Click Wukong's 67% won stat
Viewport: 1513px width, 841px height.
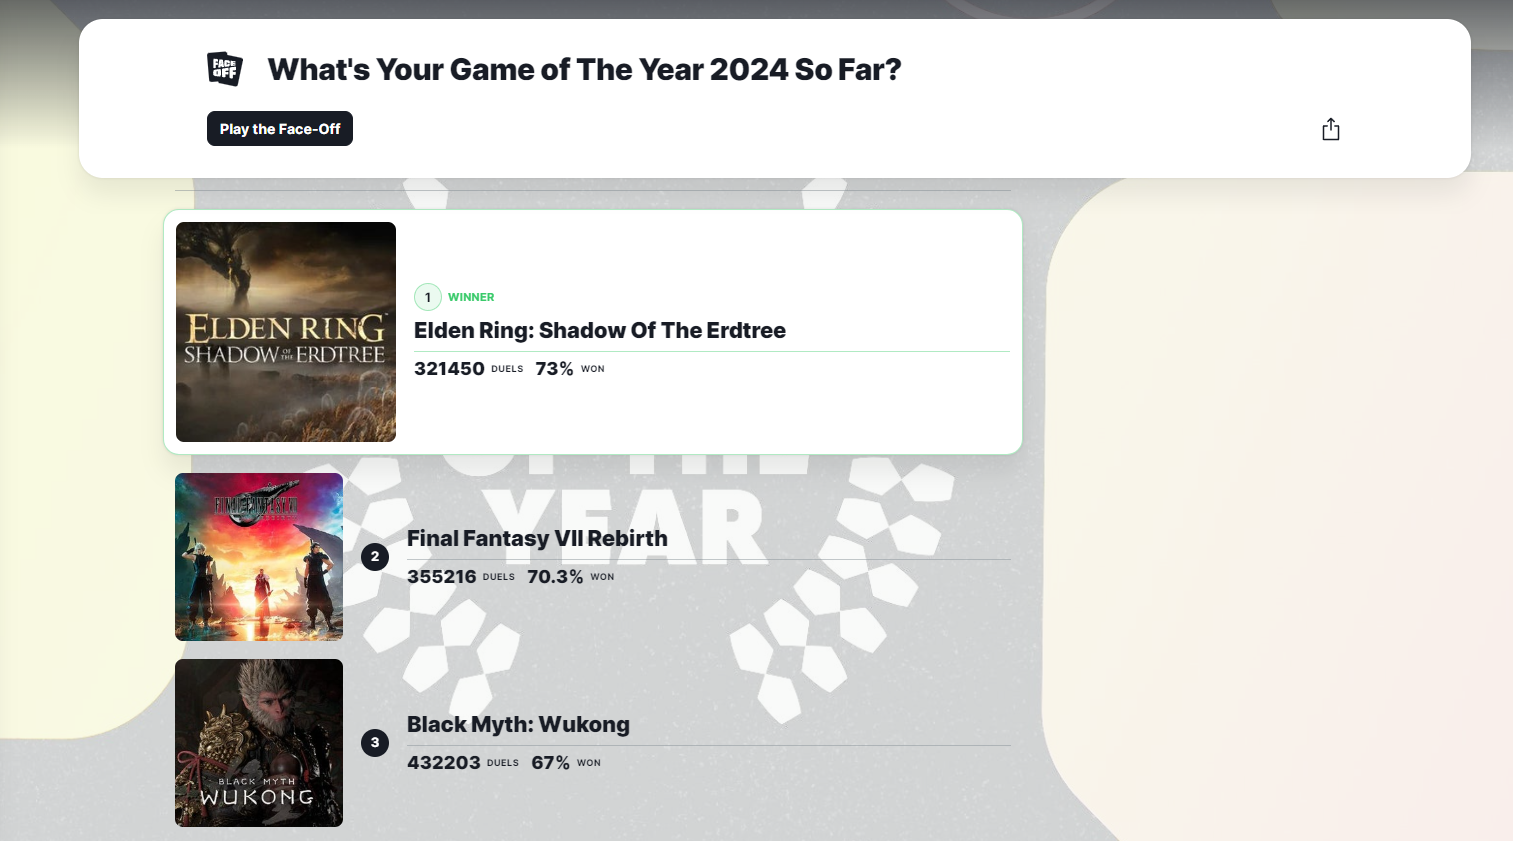pos(550,763)
